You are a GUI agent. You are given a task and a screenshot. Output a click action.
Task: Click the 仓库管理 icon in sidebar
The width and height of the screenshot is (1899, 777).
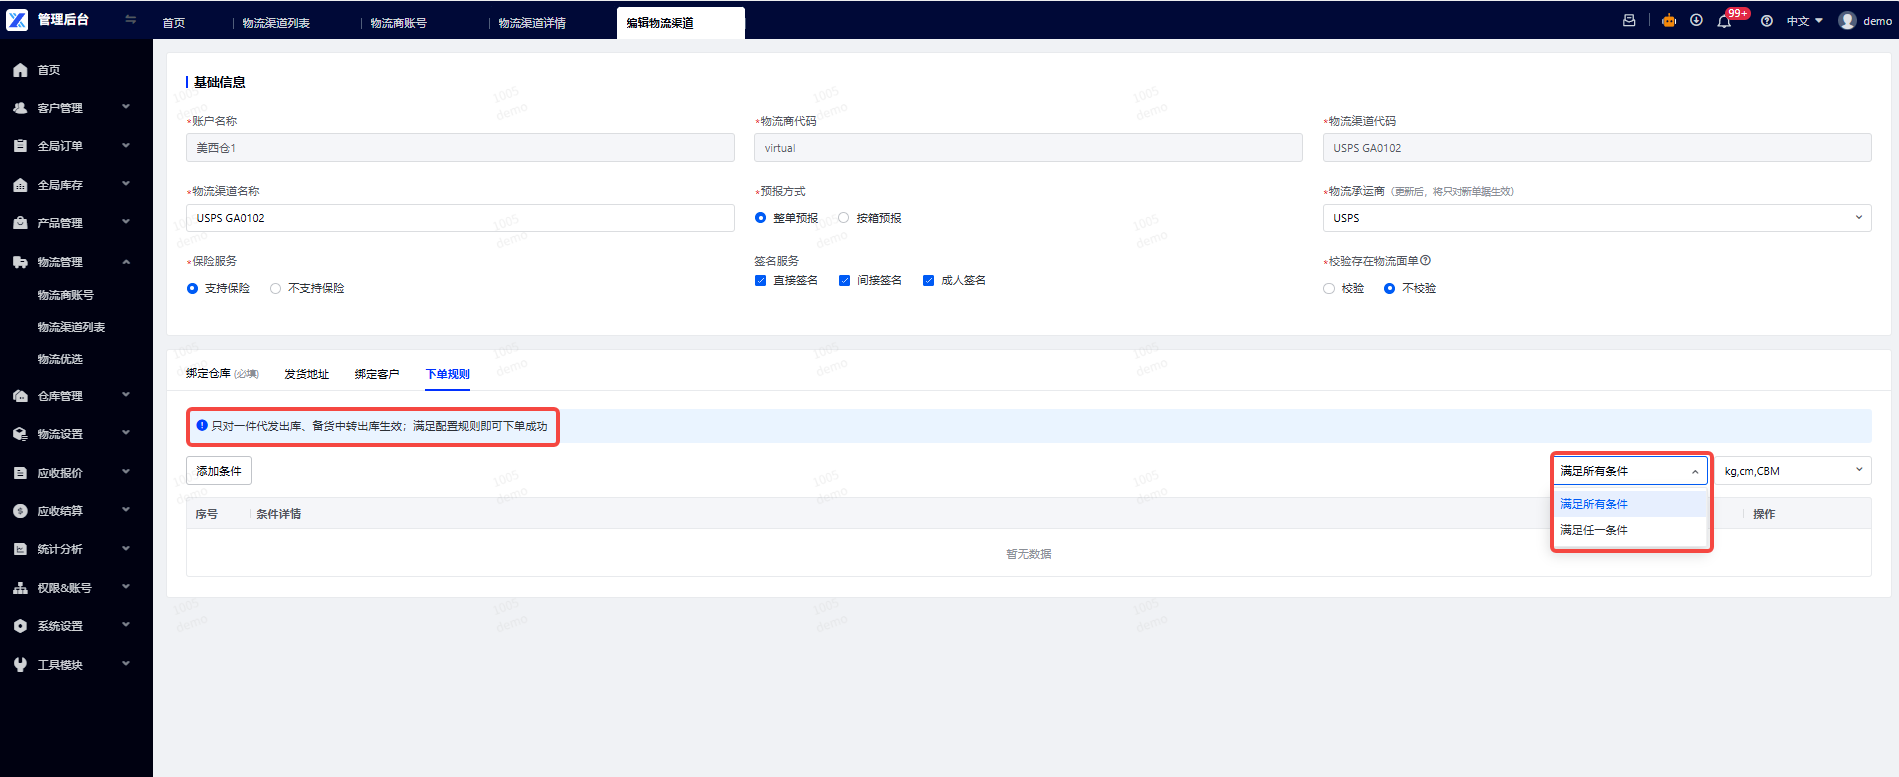[x=20, y=396]
